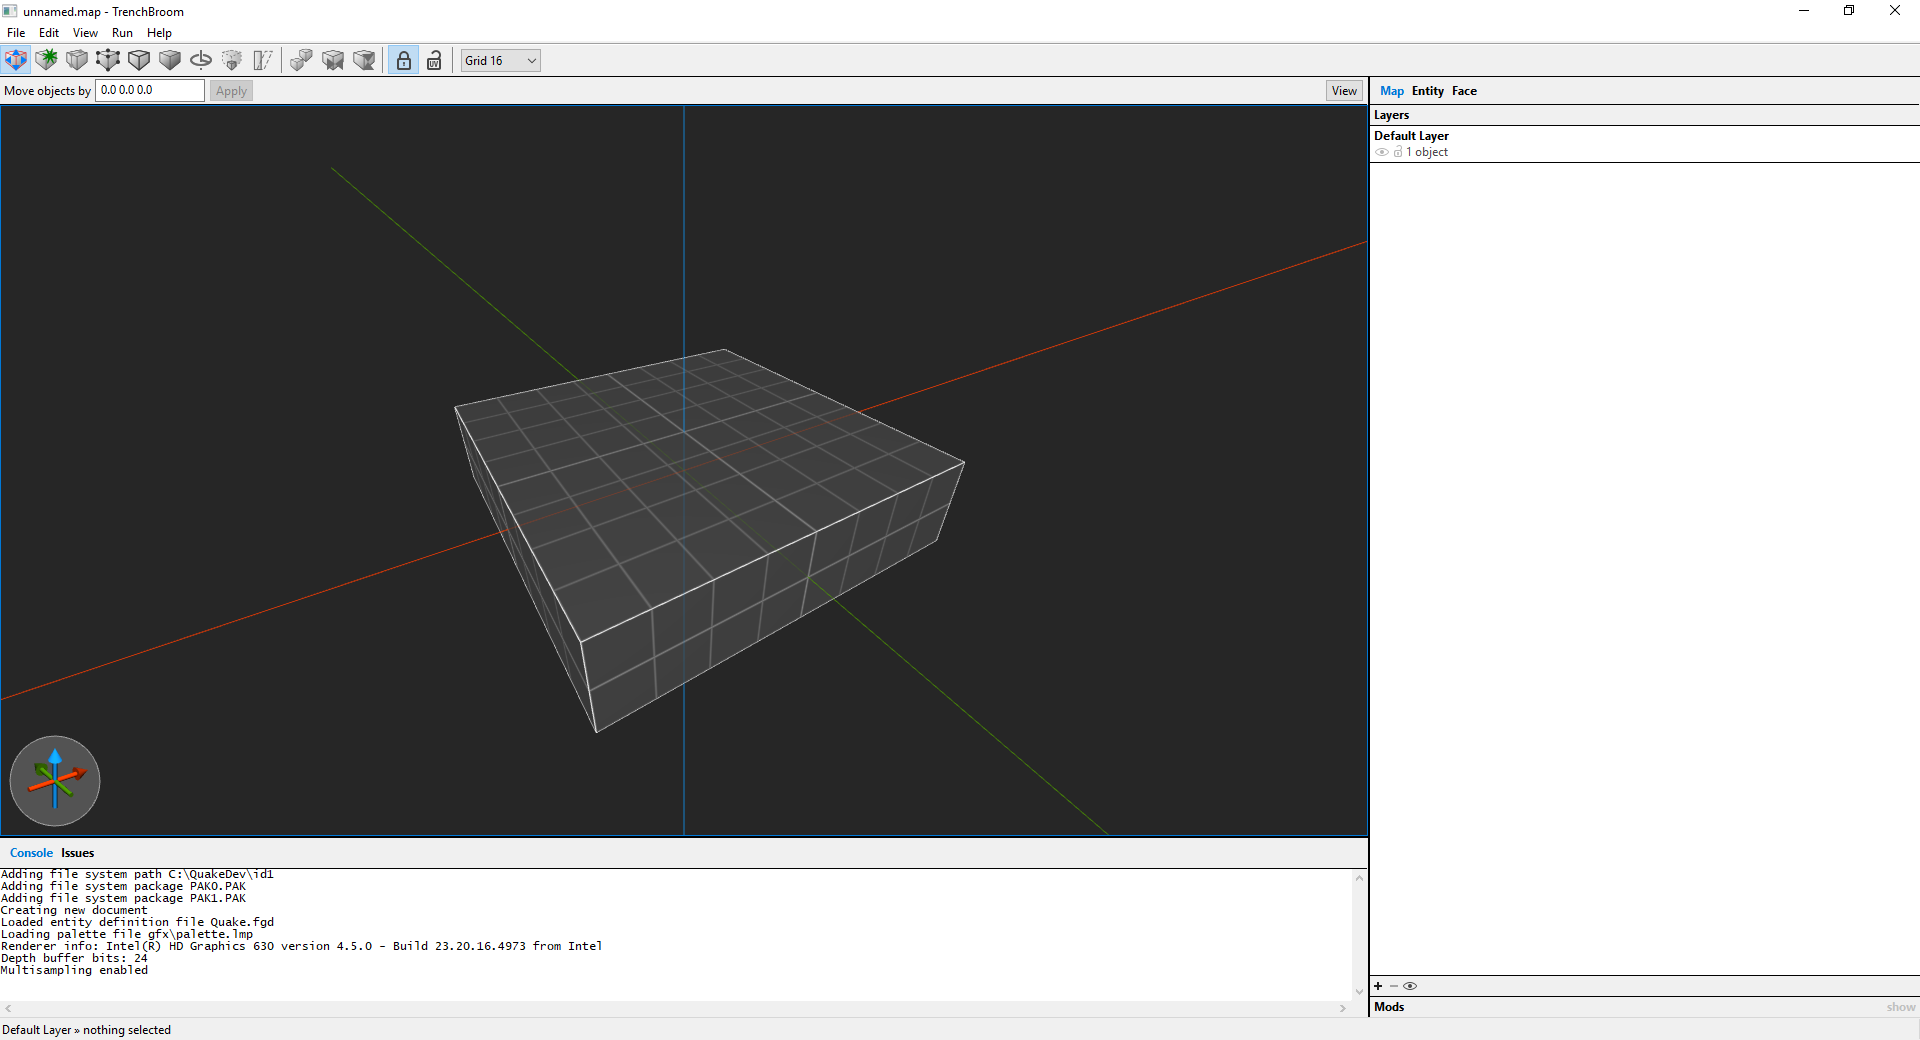Activate the Rotate tool
The width and height of the screenshot is (1920, 1040).
coord(200,60)
